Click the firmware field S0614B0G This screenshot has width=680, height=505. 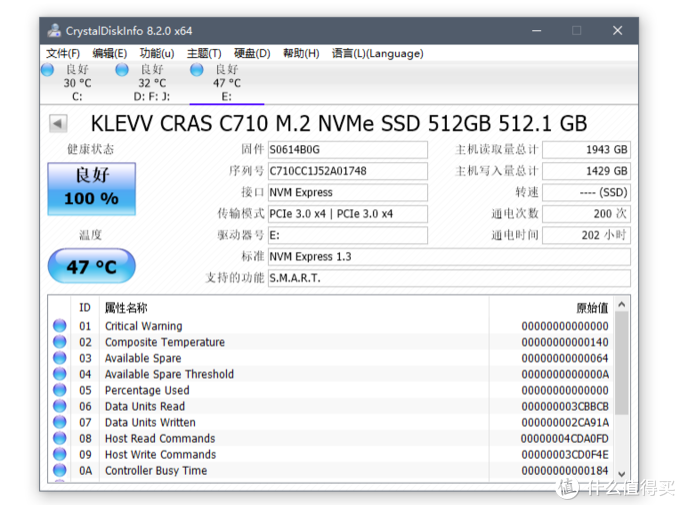[x=348, y=150]
